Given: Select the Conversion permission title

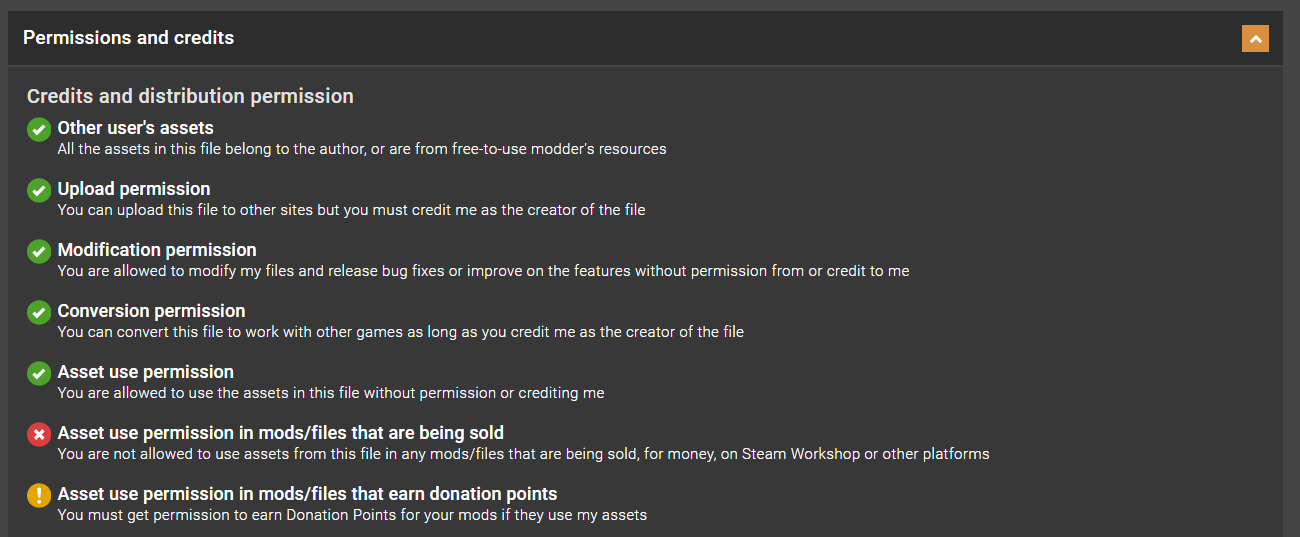Looking at the screenshot, I should pyautogui.click(x=151, y=311).
